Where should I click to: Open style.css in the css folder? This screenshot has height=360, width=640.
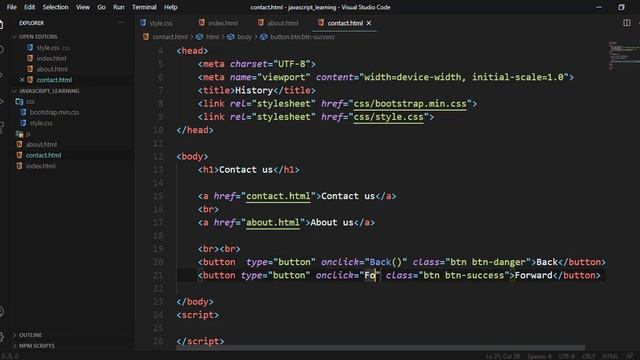[x=41, y=123]
